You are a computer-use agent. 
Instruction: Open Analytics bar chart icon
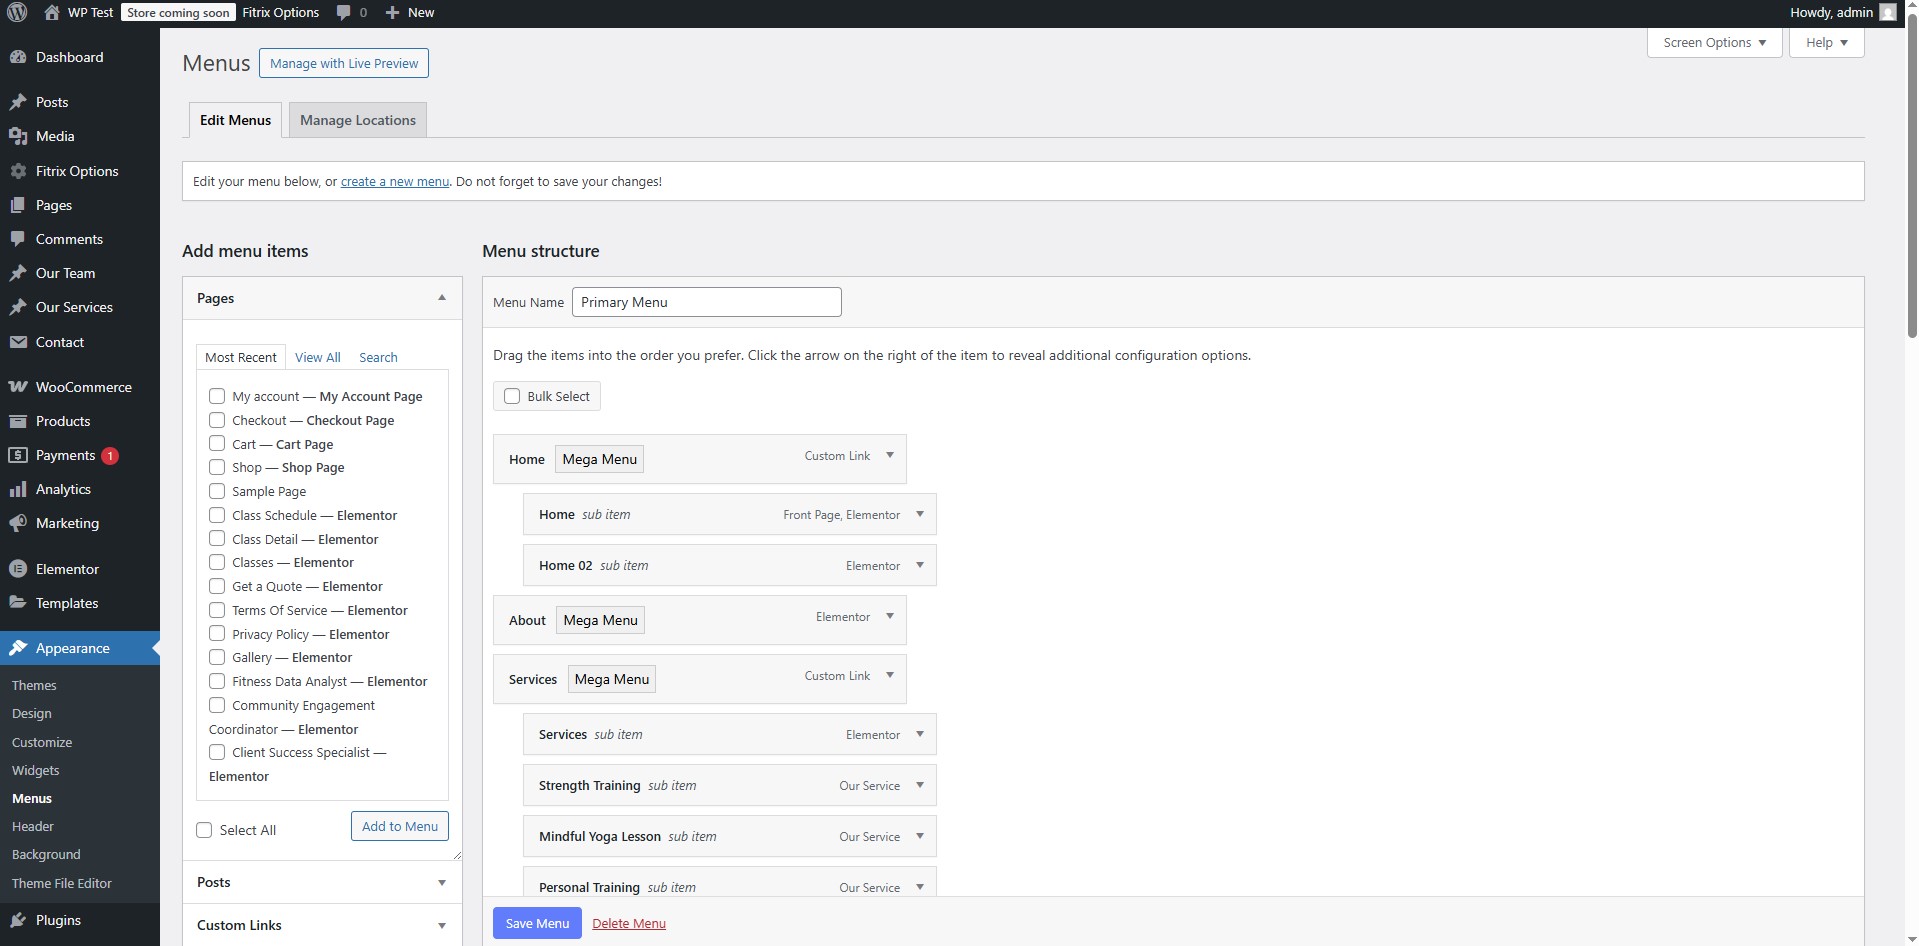pos(18,490)
